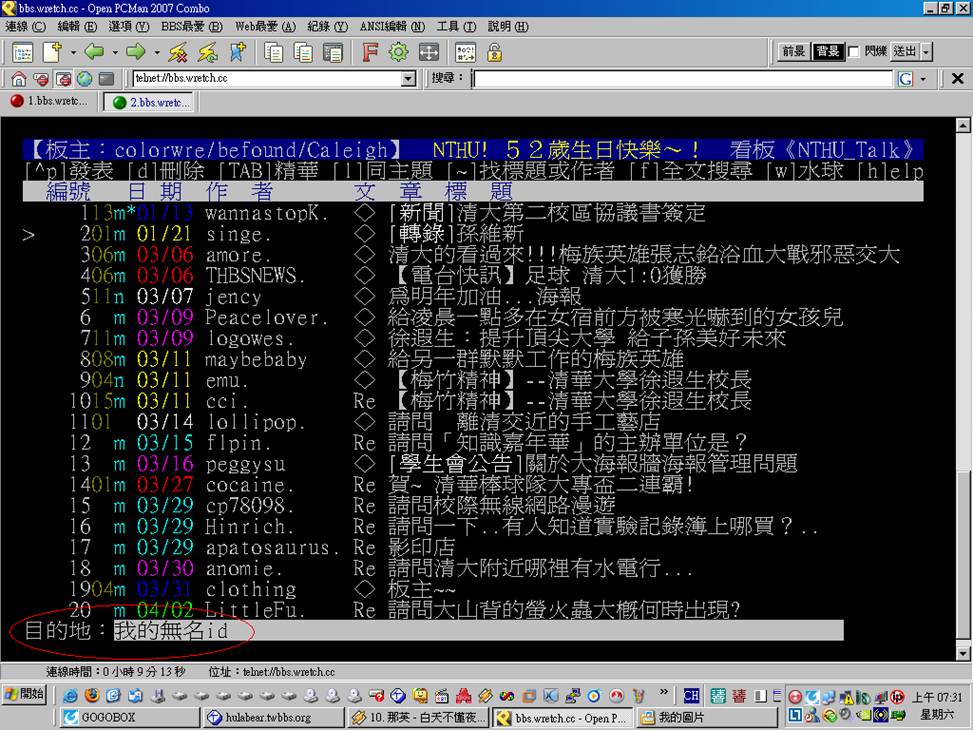Click the green back arrow icon
Image resolution: width=973 pixels, height=730 pixels.
point(94,52)
